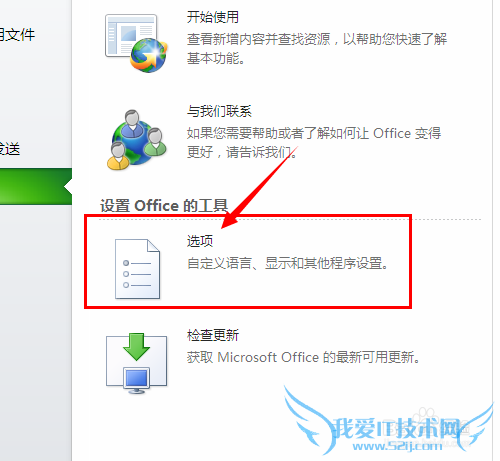Launch the 检查更新 green download arrow icon
Screen dimensions: 500x461
click(136, 363)
